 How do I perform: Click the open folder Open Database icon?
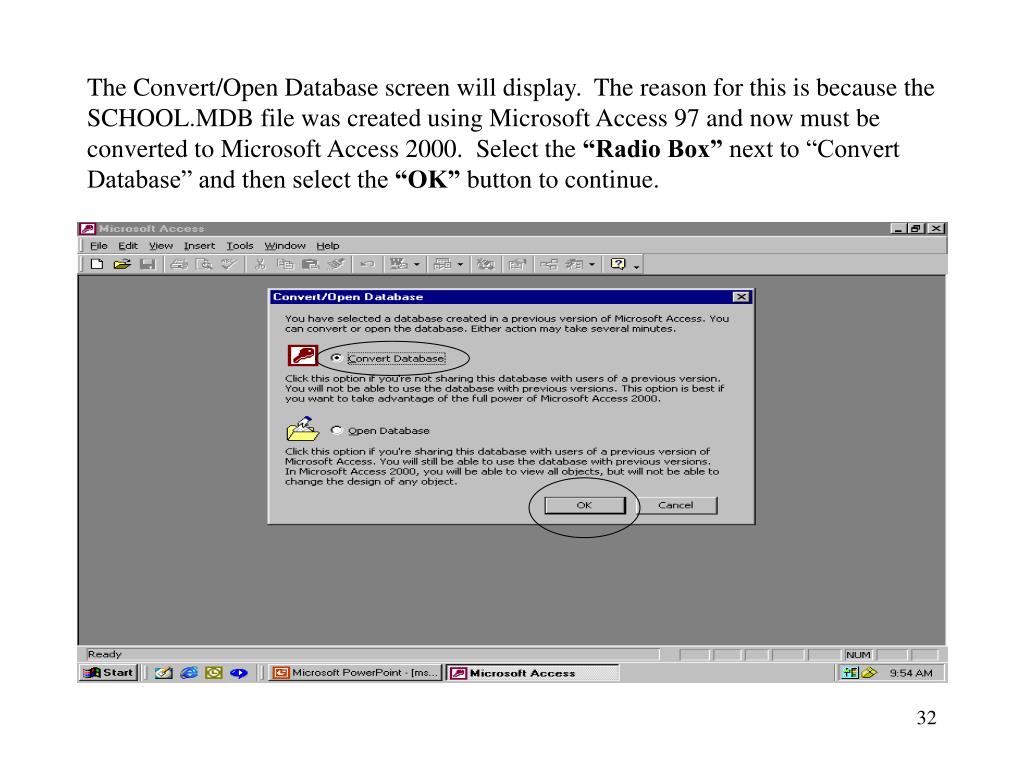pos(302,429)
